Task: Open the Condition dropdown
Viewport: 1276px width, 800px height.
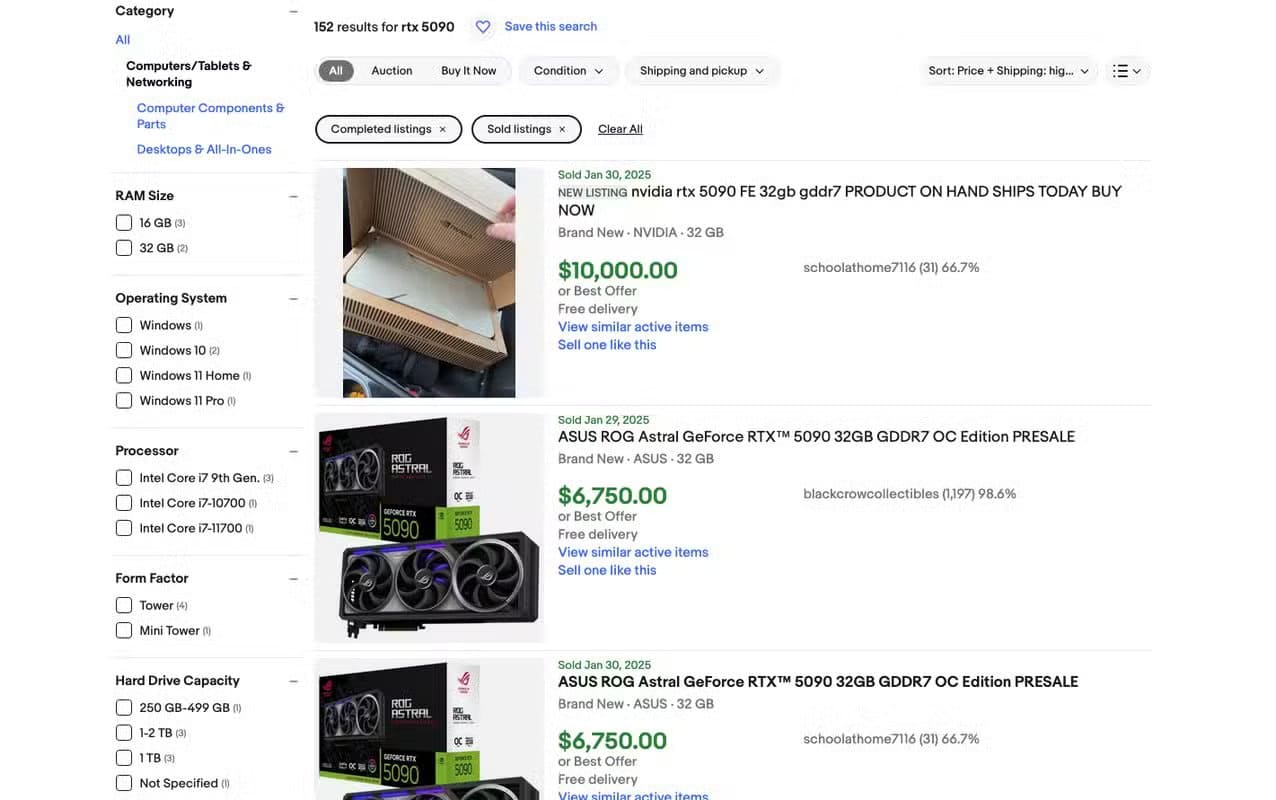Action: coord(568,71)
